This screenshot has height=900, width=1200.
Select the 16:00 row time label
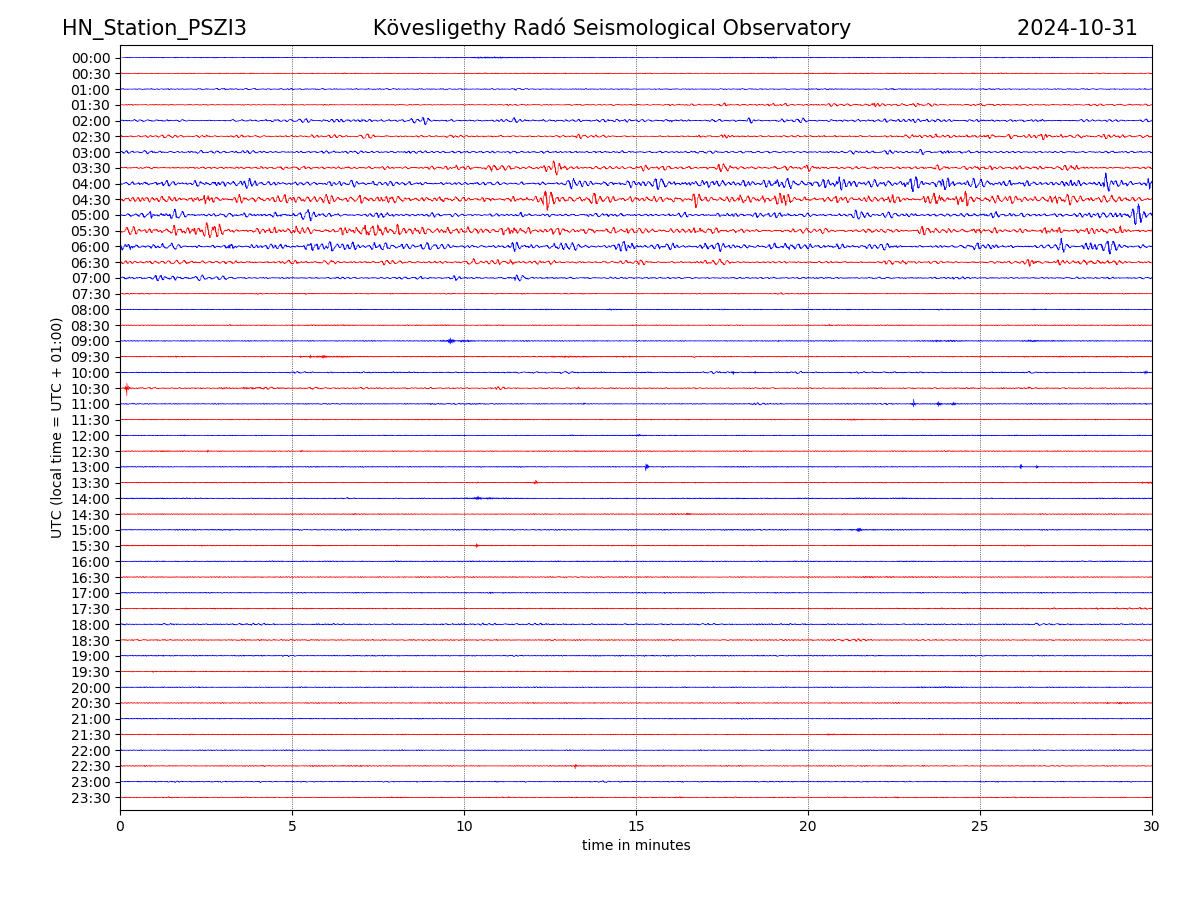(91, 562)
